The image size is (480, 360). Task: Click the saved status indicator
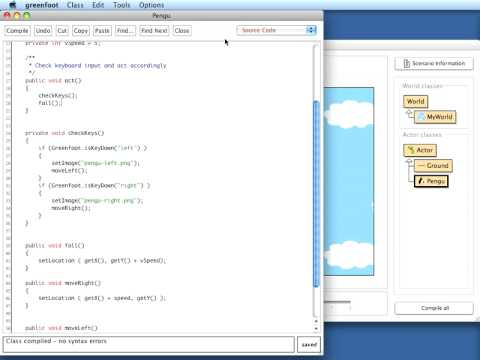(x=309, y=345)
